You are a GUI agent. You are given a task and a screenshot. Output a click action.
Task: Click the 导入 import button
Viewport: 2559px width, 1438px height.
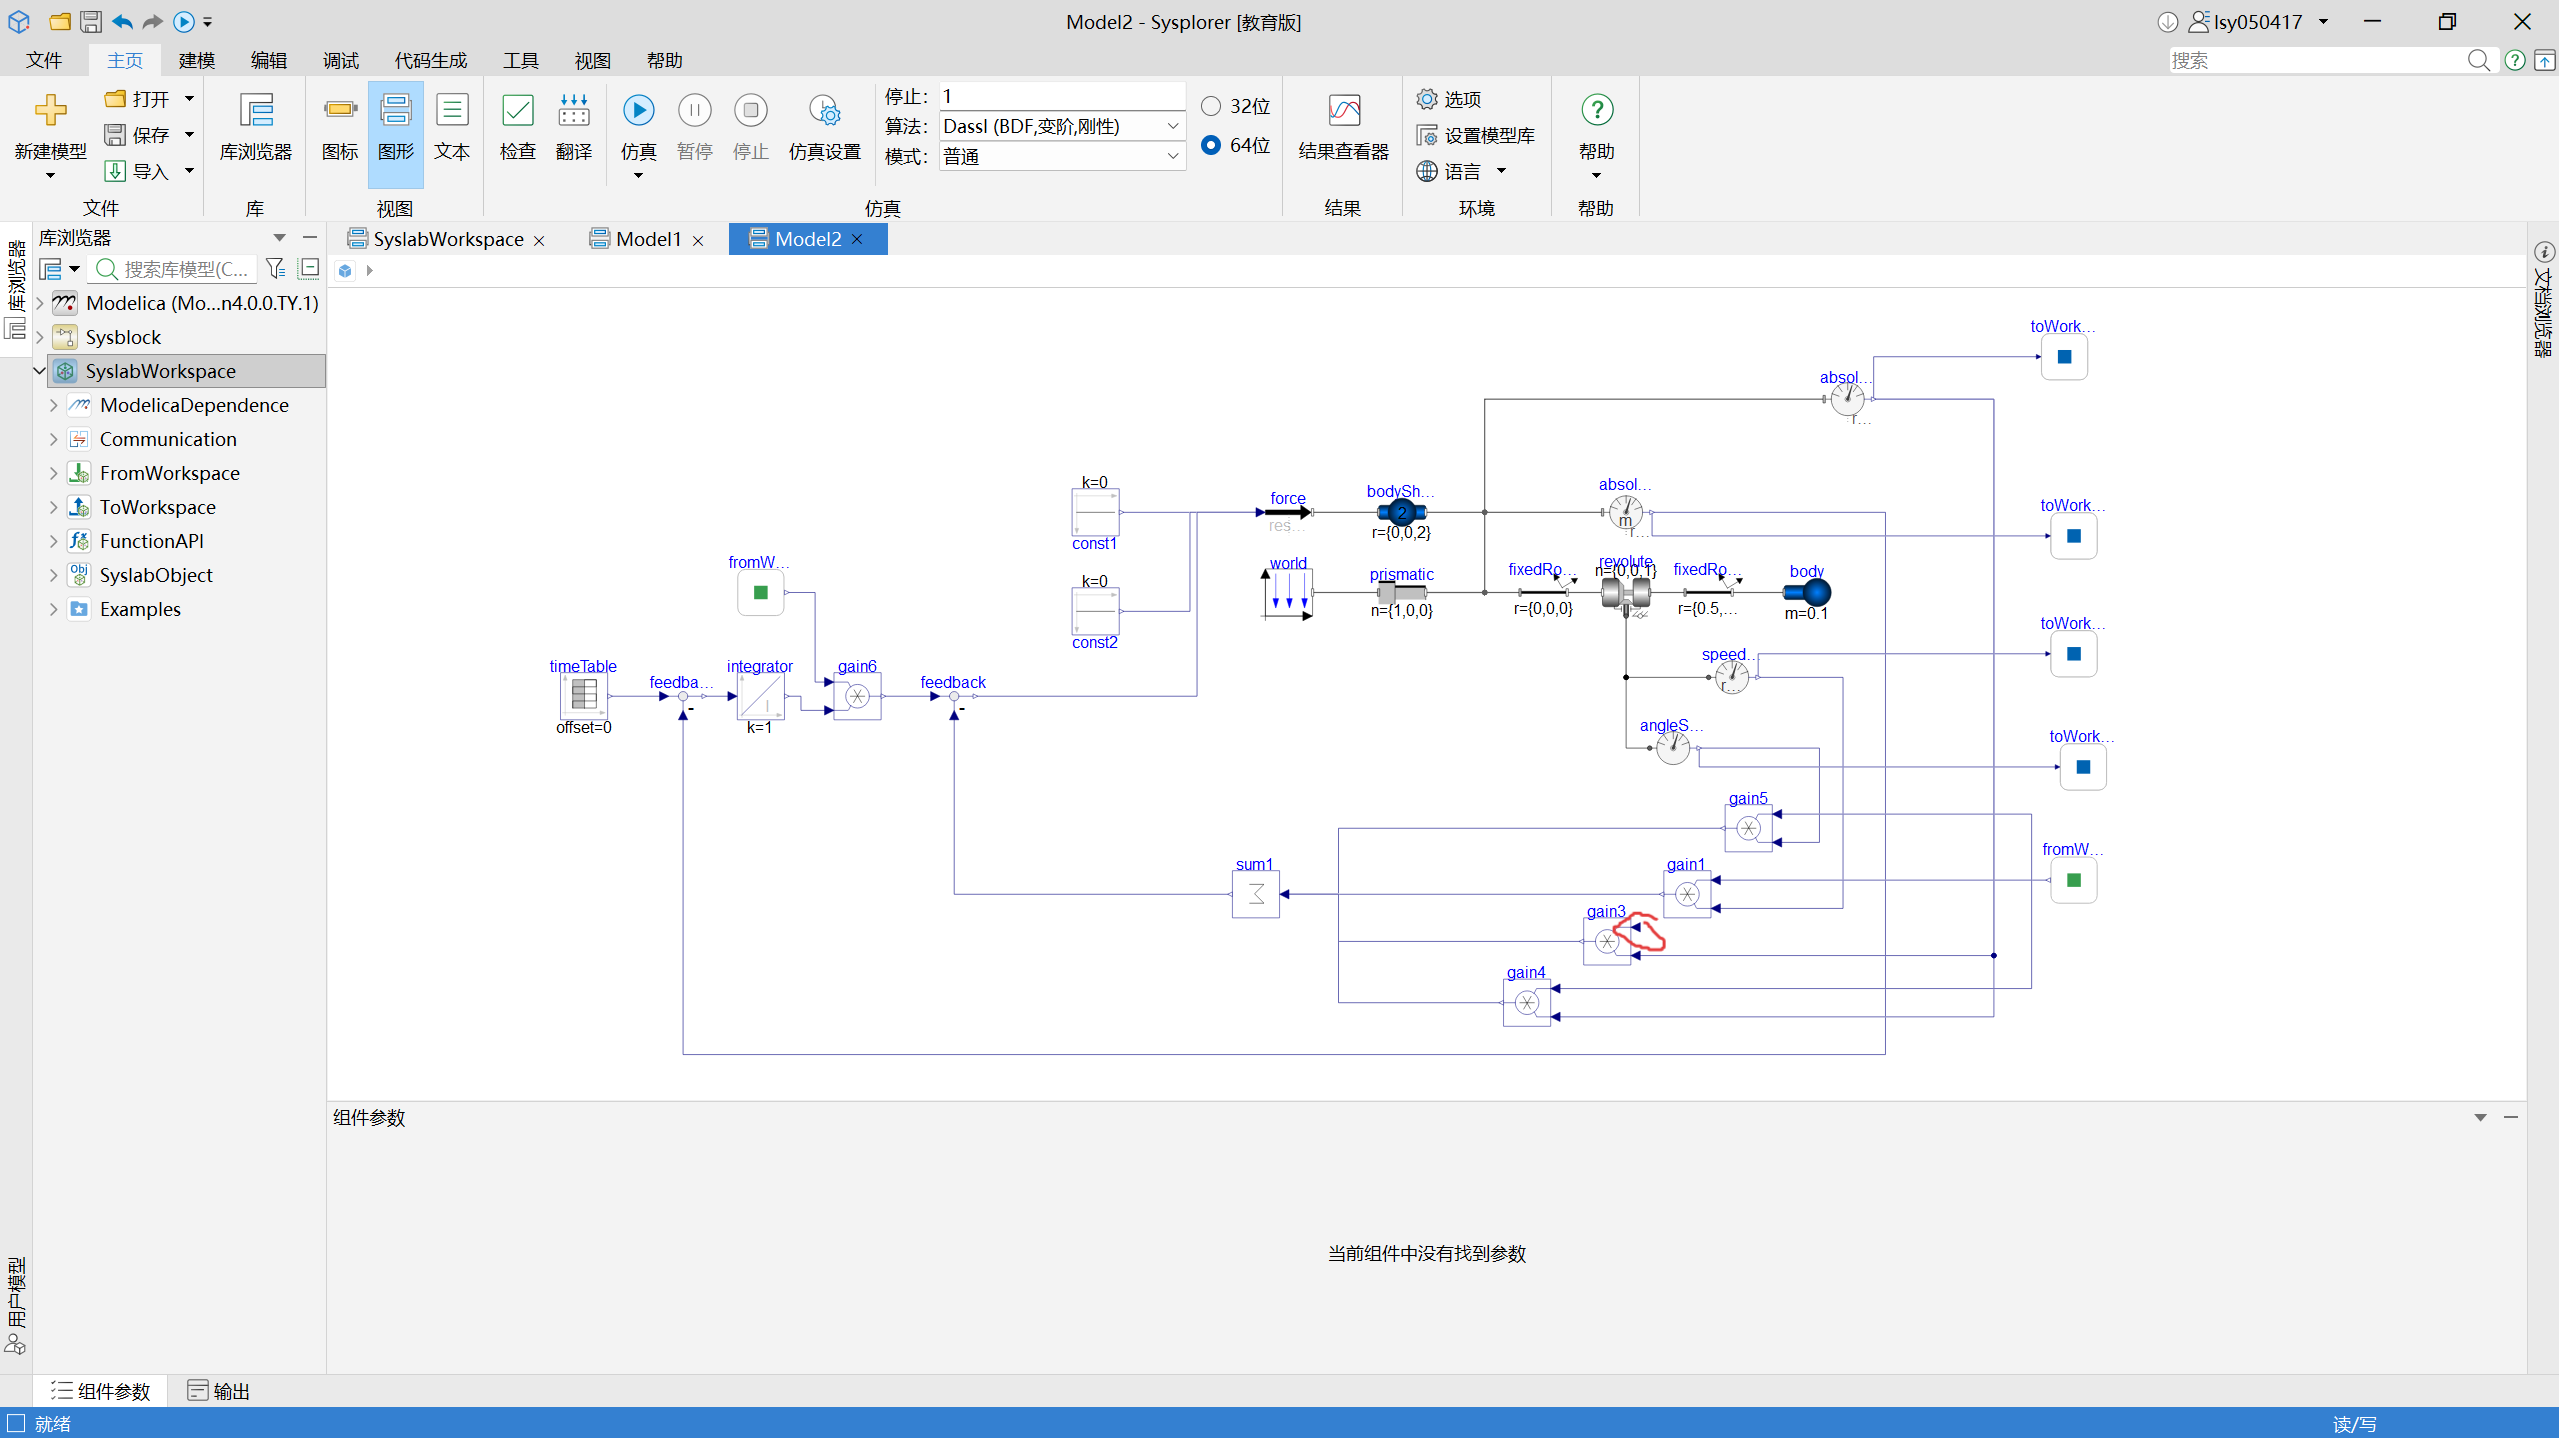coord(138,172)
